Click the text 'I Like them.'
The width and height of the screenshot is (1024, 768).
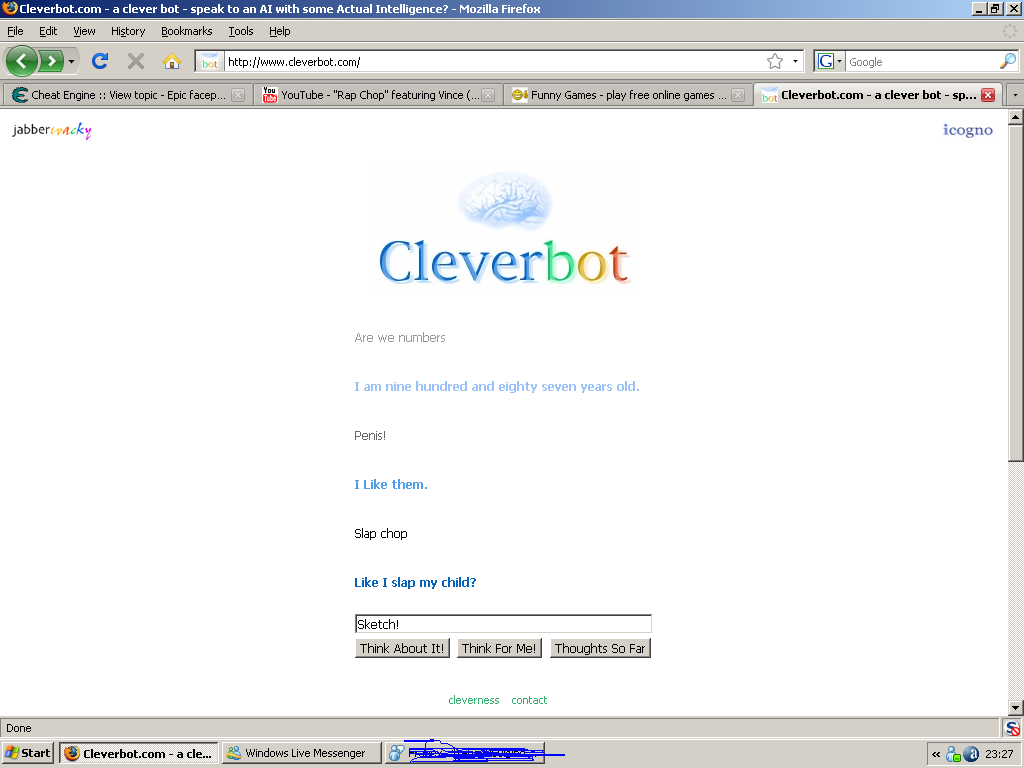point(391,485)
